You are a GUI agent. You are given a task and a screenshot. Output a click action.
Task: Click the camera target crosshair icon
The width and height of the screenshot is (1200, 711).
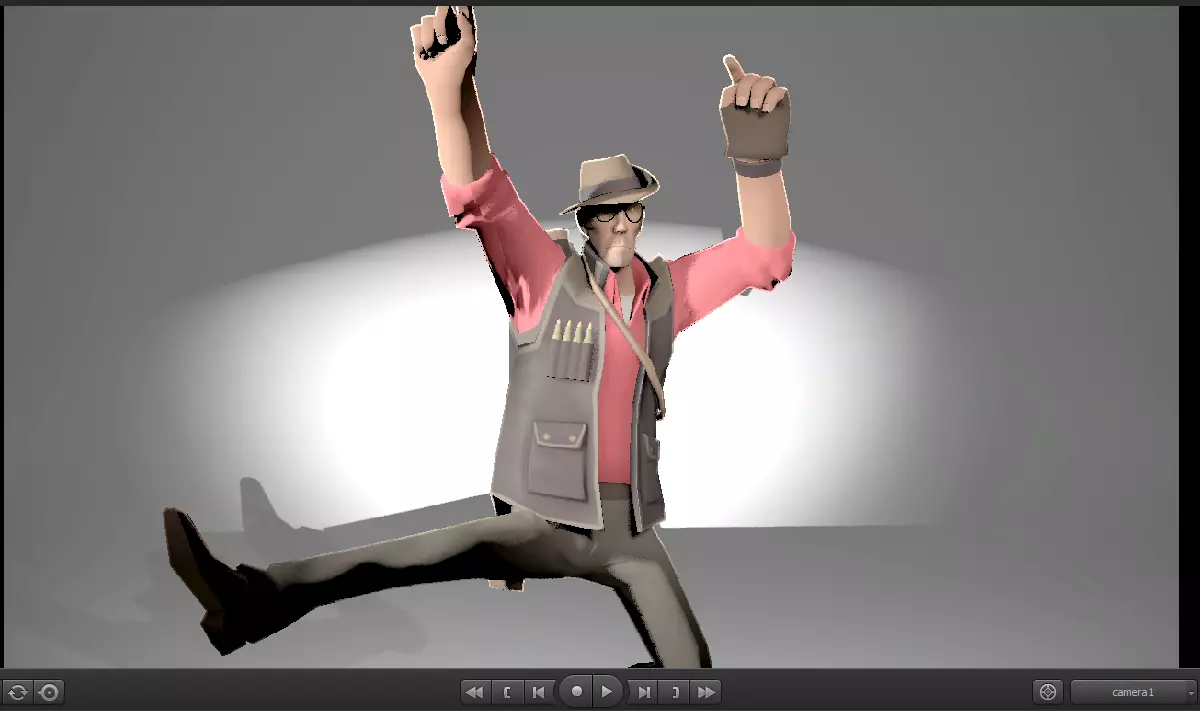(x=1048, y=692)
